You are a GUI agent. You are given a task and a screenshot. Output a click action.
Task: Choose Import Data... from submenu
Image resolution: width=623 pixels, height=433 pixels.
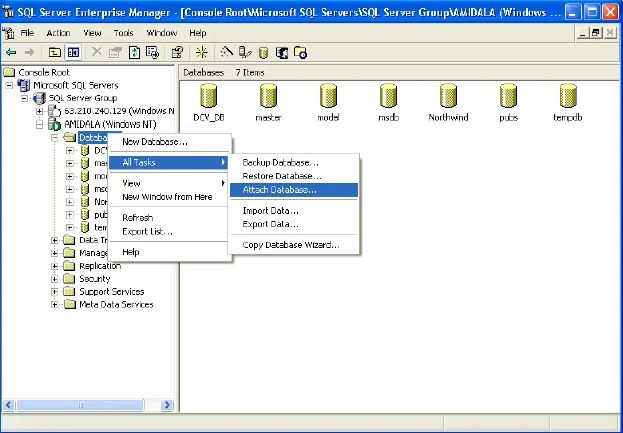click(294, 211)
